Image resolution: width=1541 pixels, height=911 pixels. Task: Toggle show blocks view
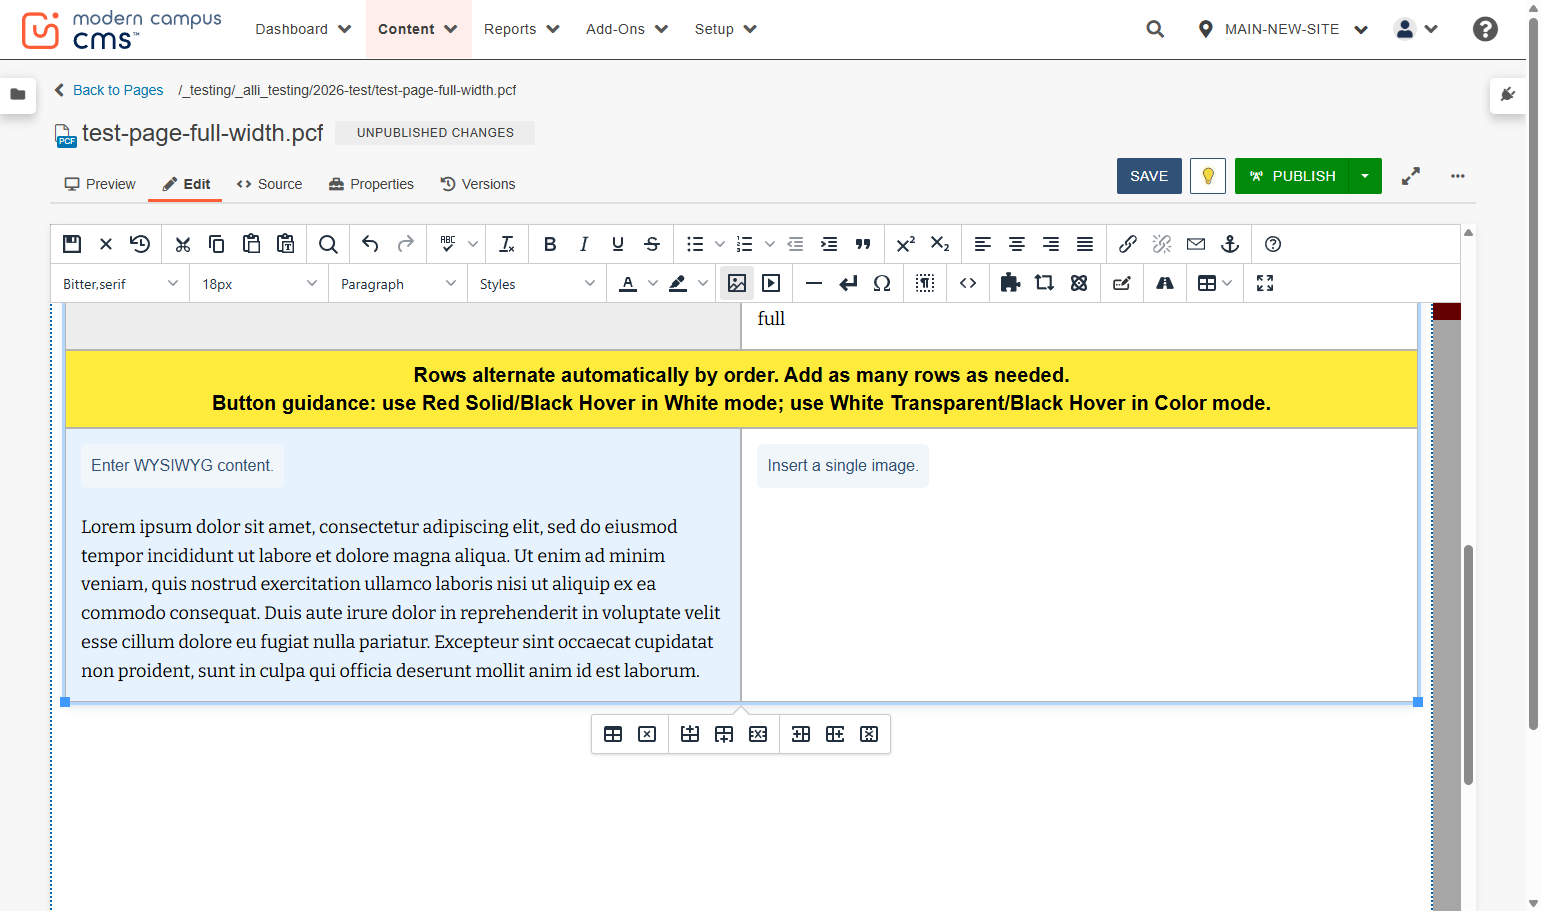(x=925, y=283)
